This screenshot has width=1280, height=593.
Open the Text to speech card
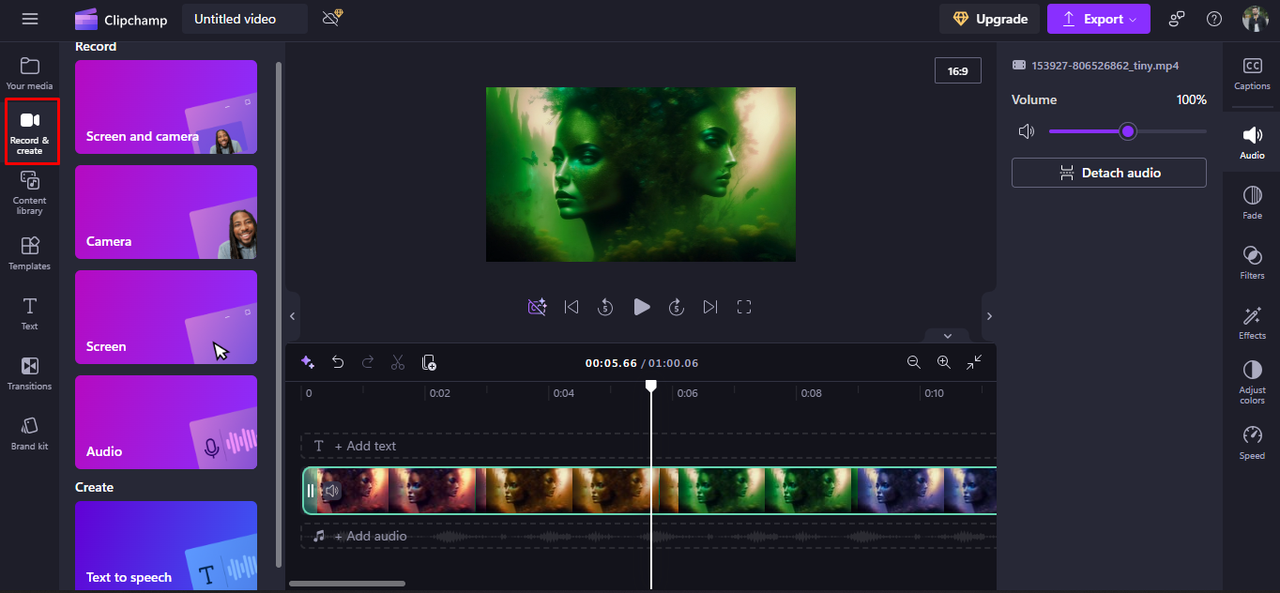[x=166, y=546]
